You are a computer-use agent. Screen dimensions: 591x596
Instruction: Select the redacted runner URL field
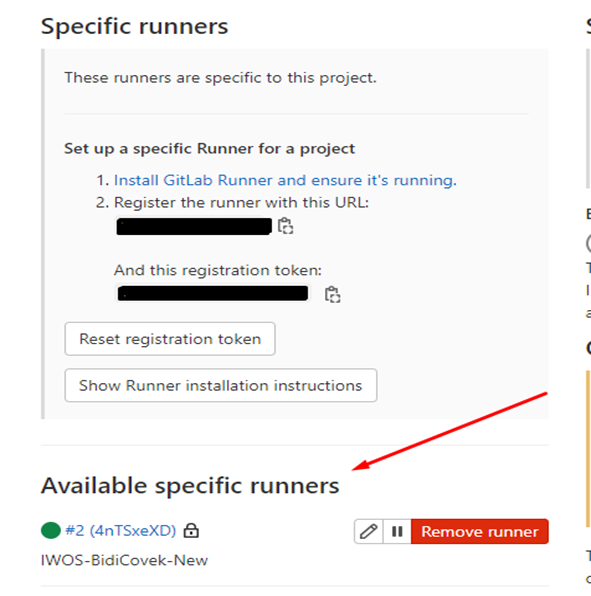(194, 227)
